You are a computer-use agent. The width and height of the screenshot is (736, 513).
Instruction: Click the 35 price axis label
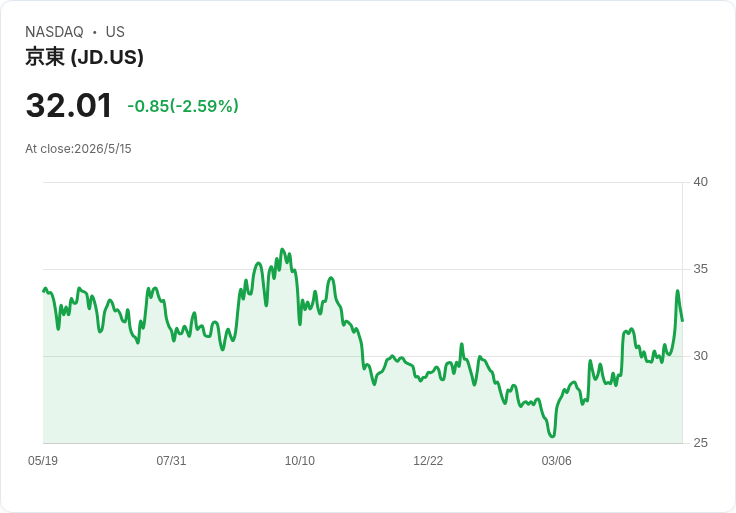pyautogui.click(x=700, y=269)
